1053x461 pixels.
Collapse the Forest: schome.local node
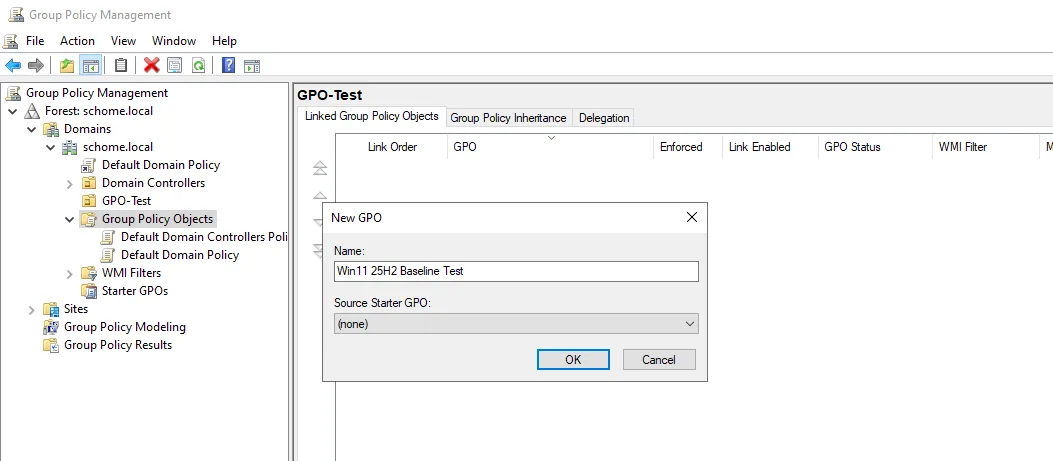(x=13, y=111)
